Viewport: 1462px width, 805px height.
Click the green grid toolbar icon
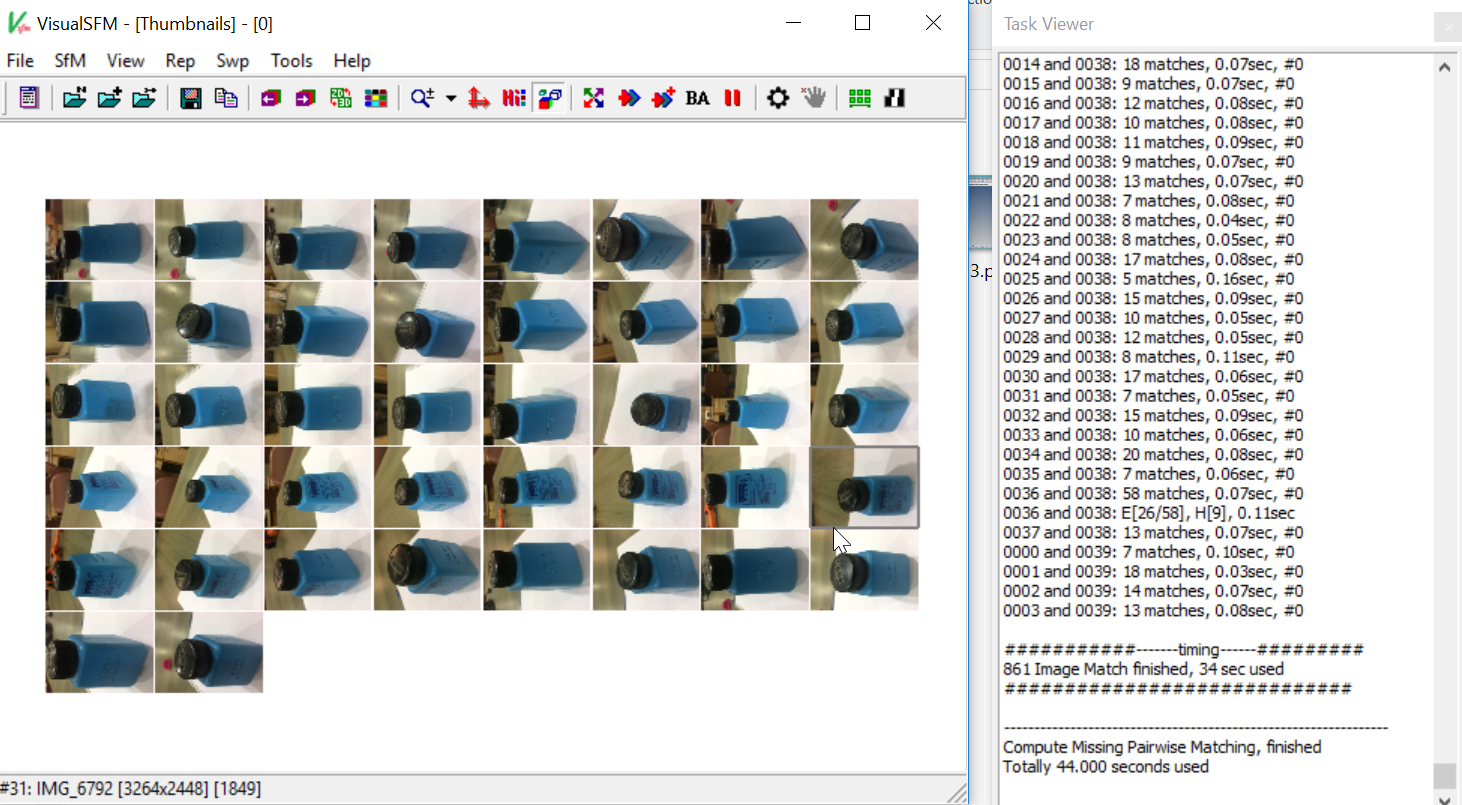tap(859, 98)
